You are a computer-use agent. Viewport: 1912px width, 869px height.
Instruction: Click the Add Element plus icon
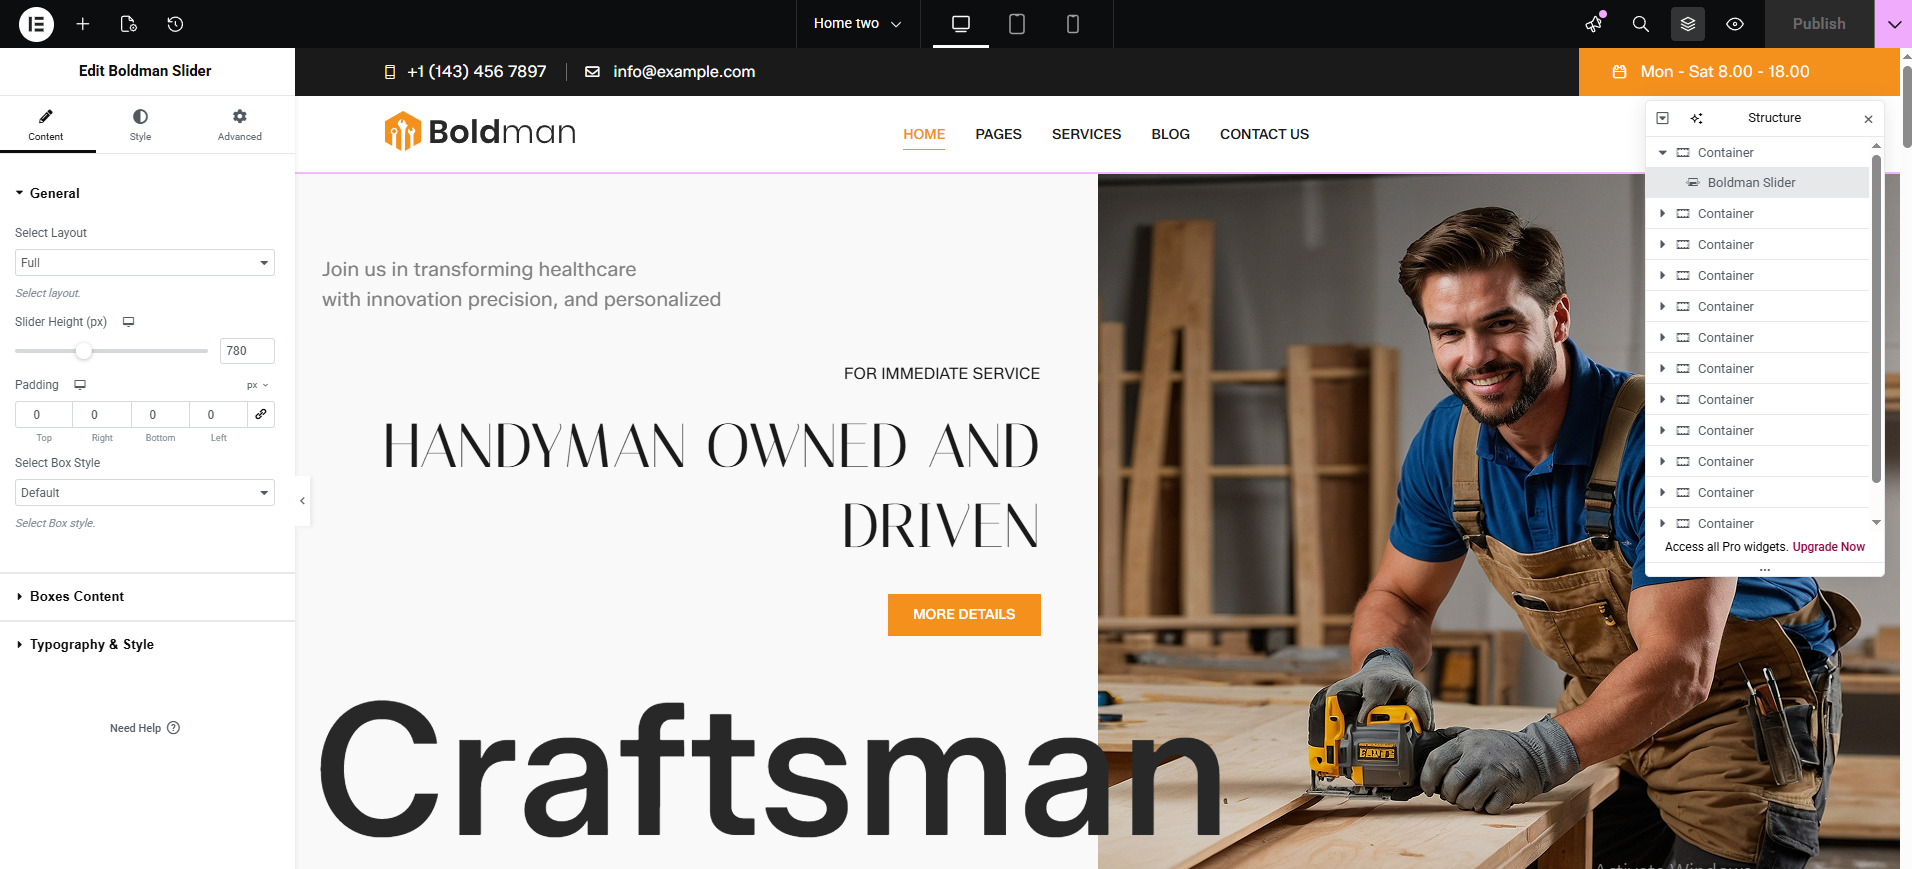tap(83, 24)
